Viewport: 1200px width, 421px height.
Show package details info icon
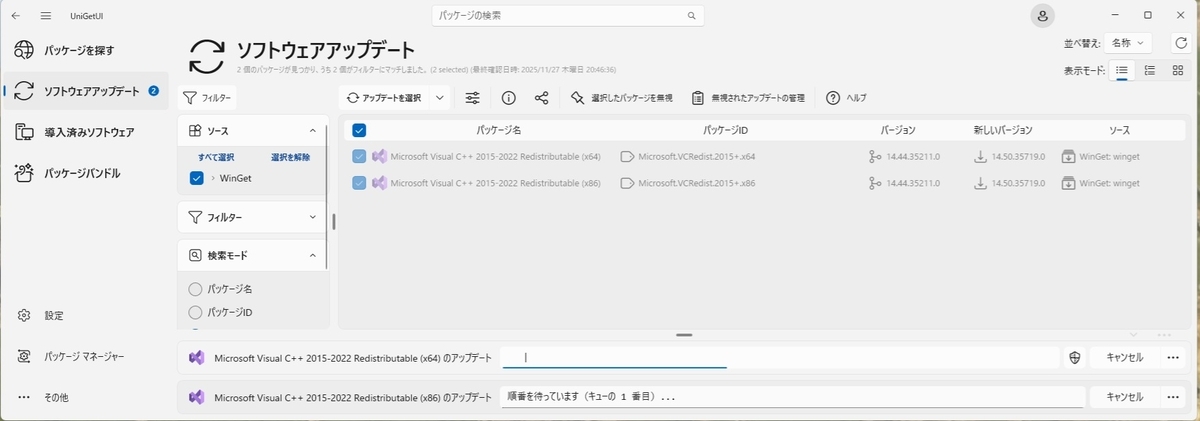point(508,98)
